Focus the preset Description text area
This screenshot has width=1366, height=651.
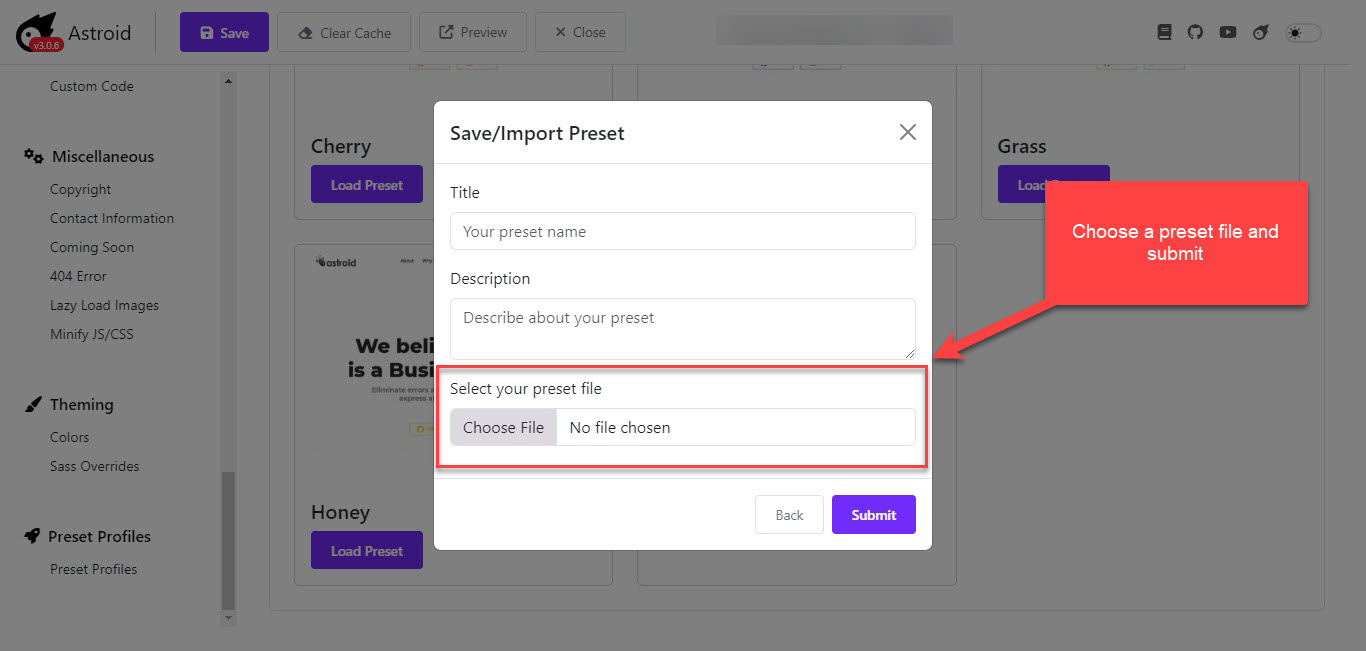(682, 329)
